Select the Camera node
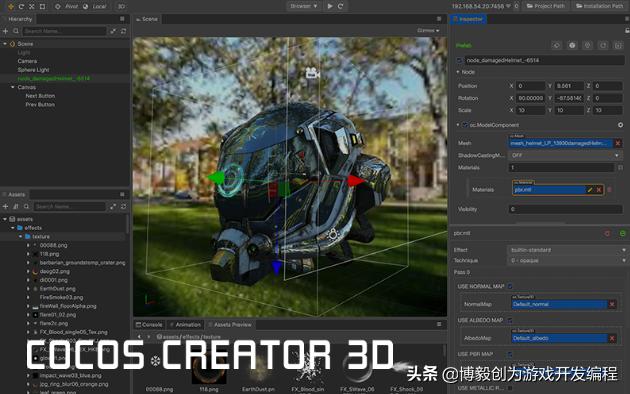 point(27,61)
